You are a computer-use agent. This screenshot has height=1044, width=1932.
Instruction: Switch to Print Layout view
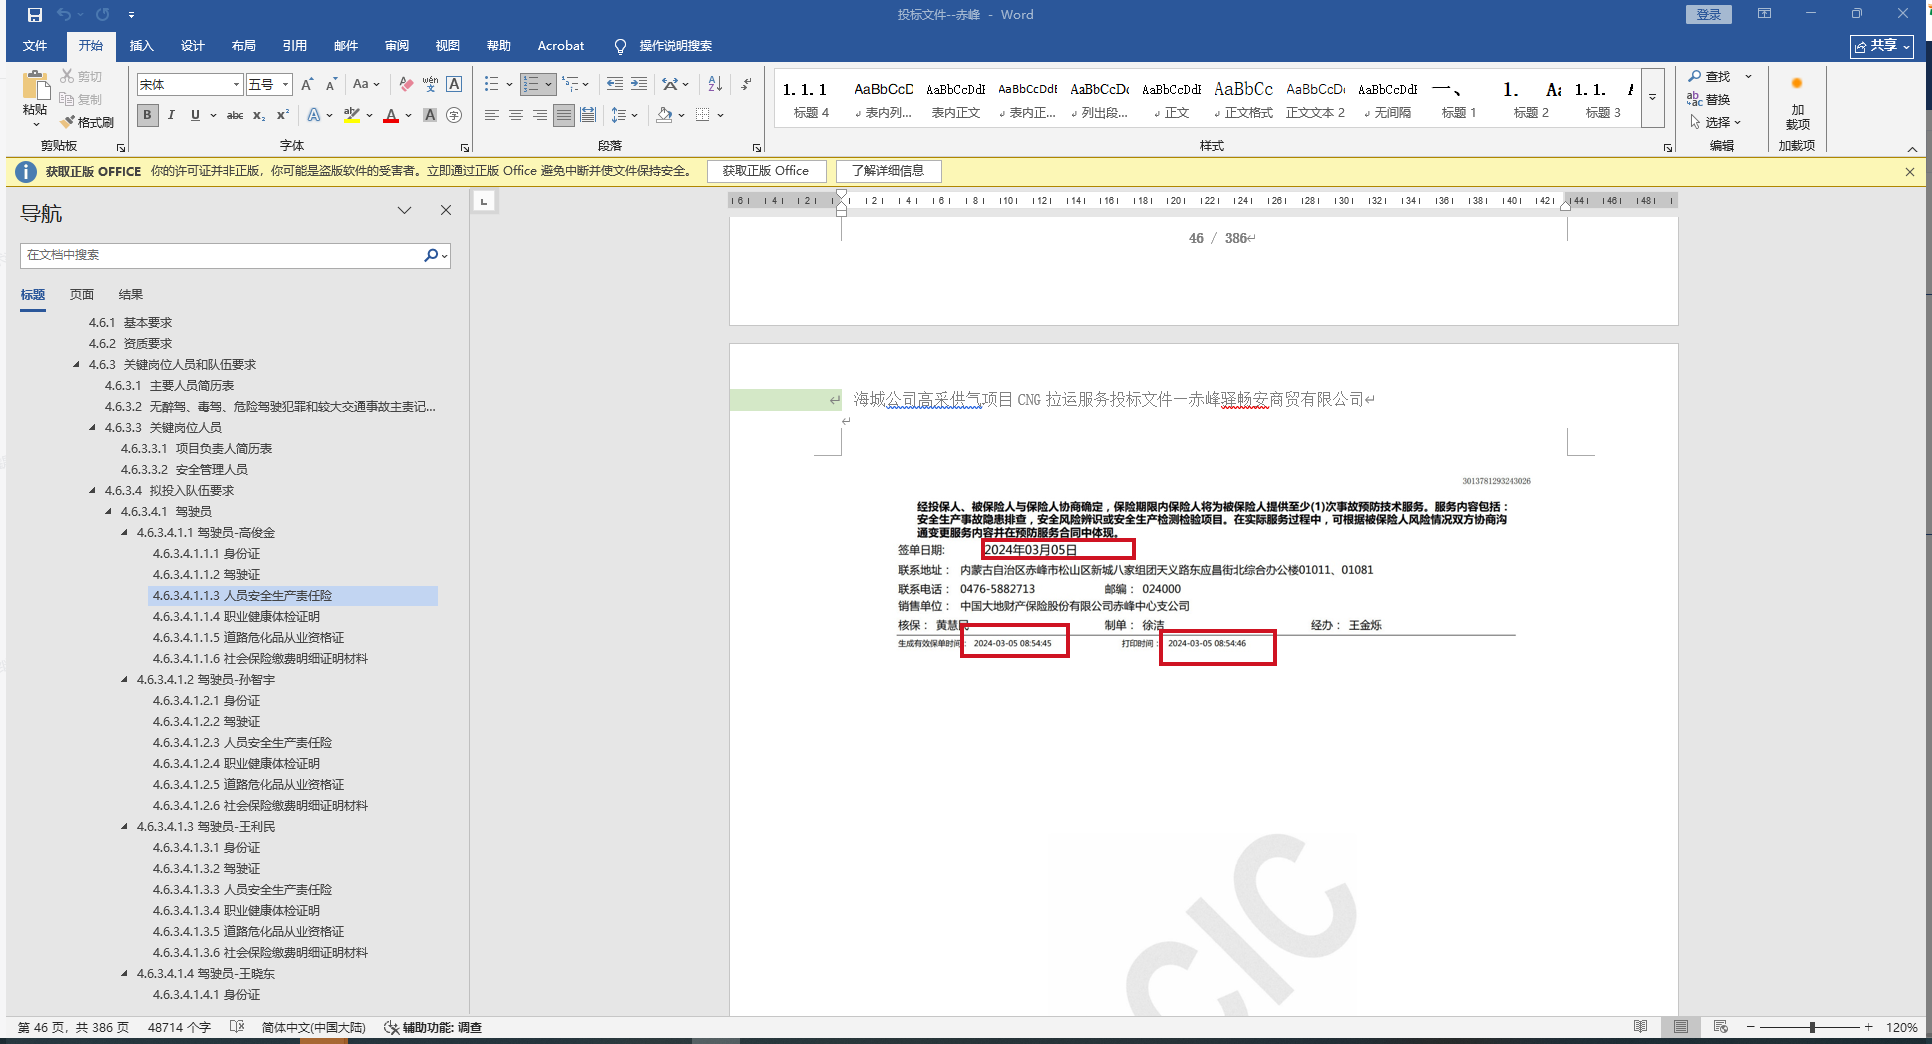[1680, 1027]
